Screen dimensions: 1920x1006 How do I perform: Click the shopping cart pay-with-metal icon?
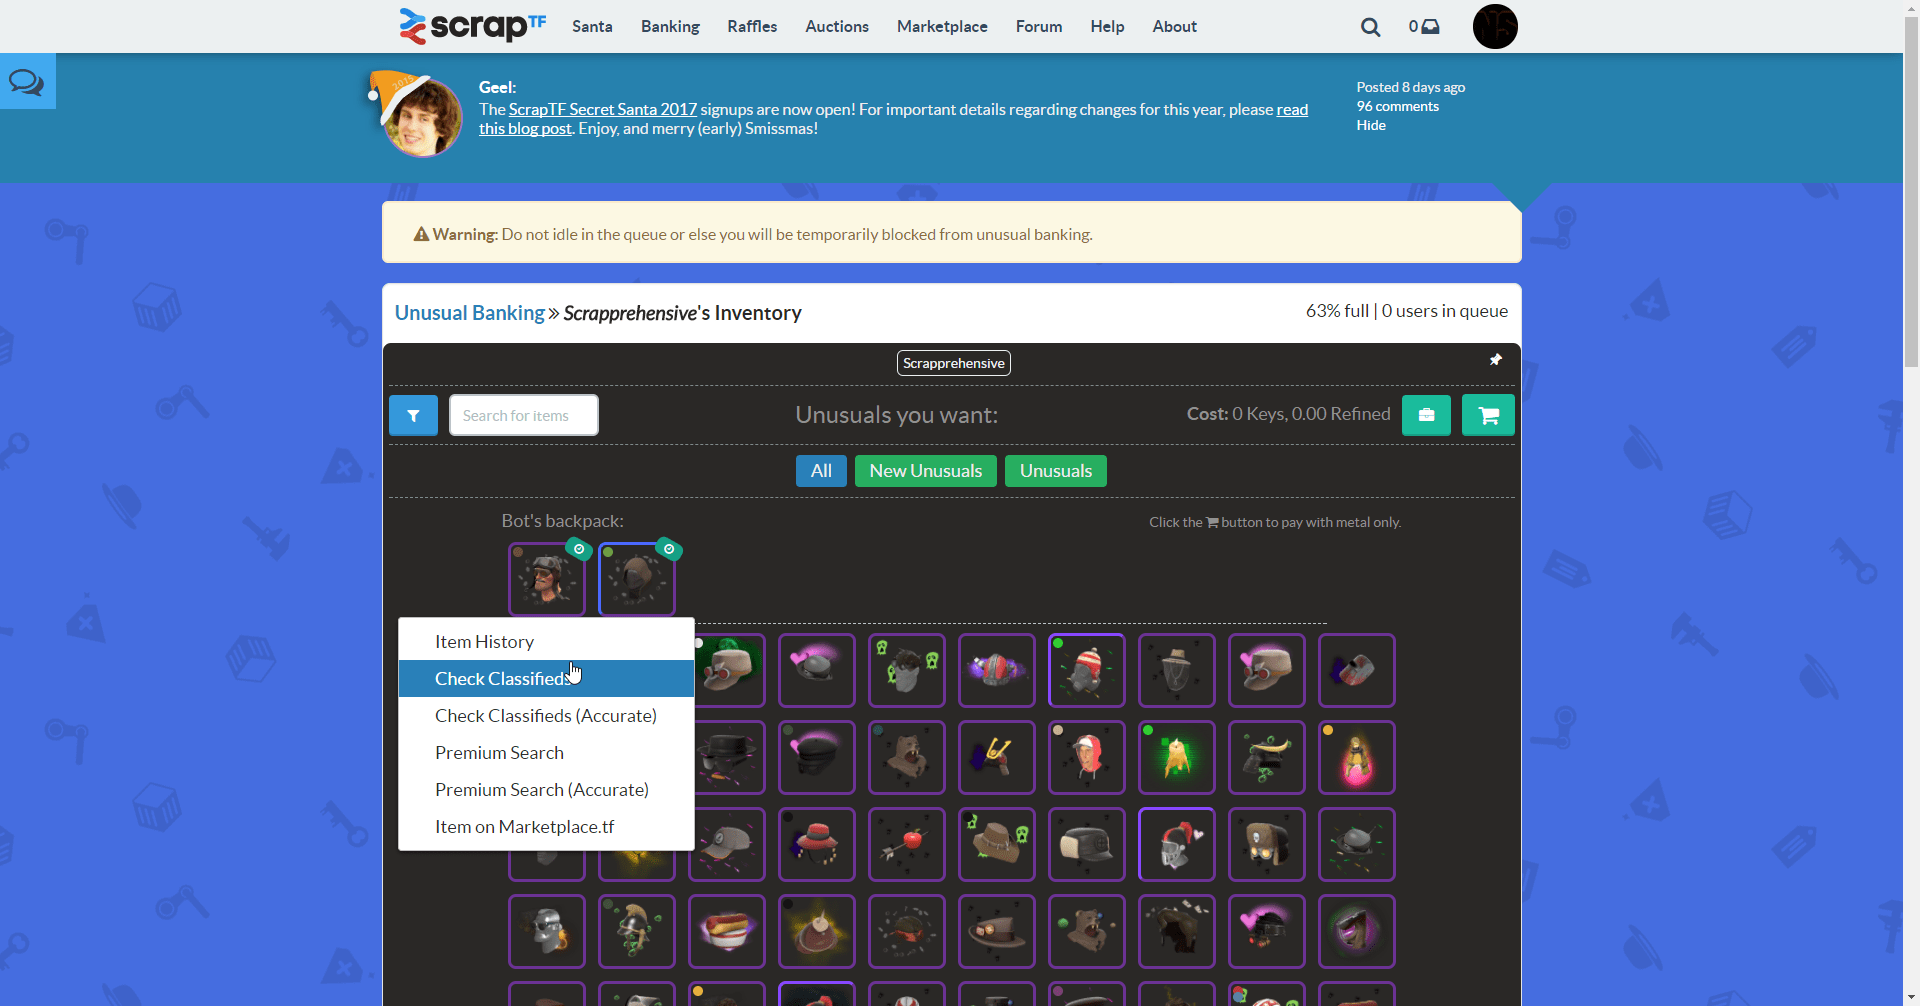1487,414
